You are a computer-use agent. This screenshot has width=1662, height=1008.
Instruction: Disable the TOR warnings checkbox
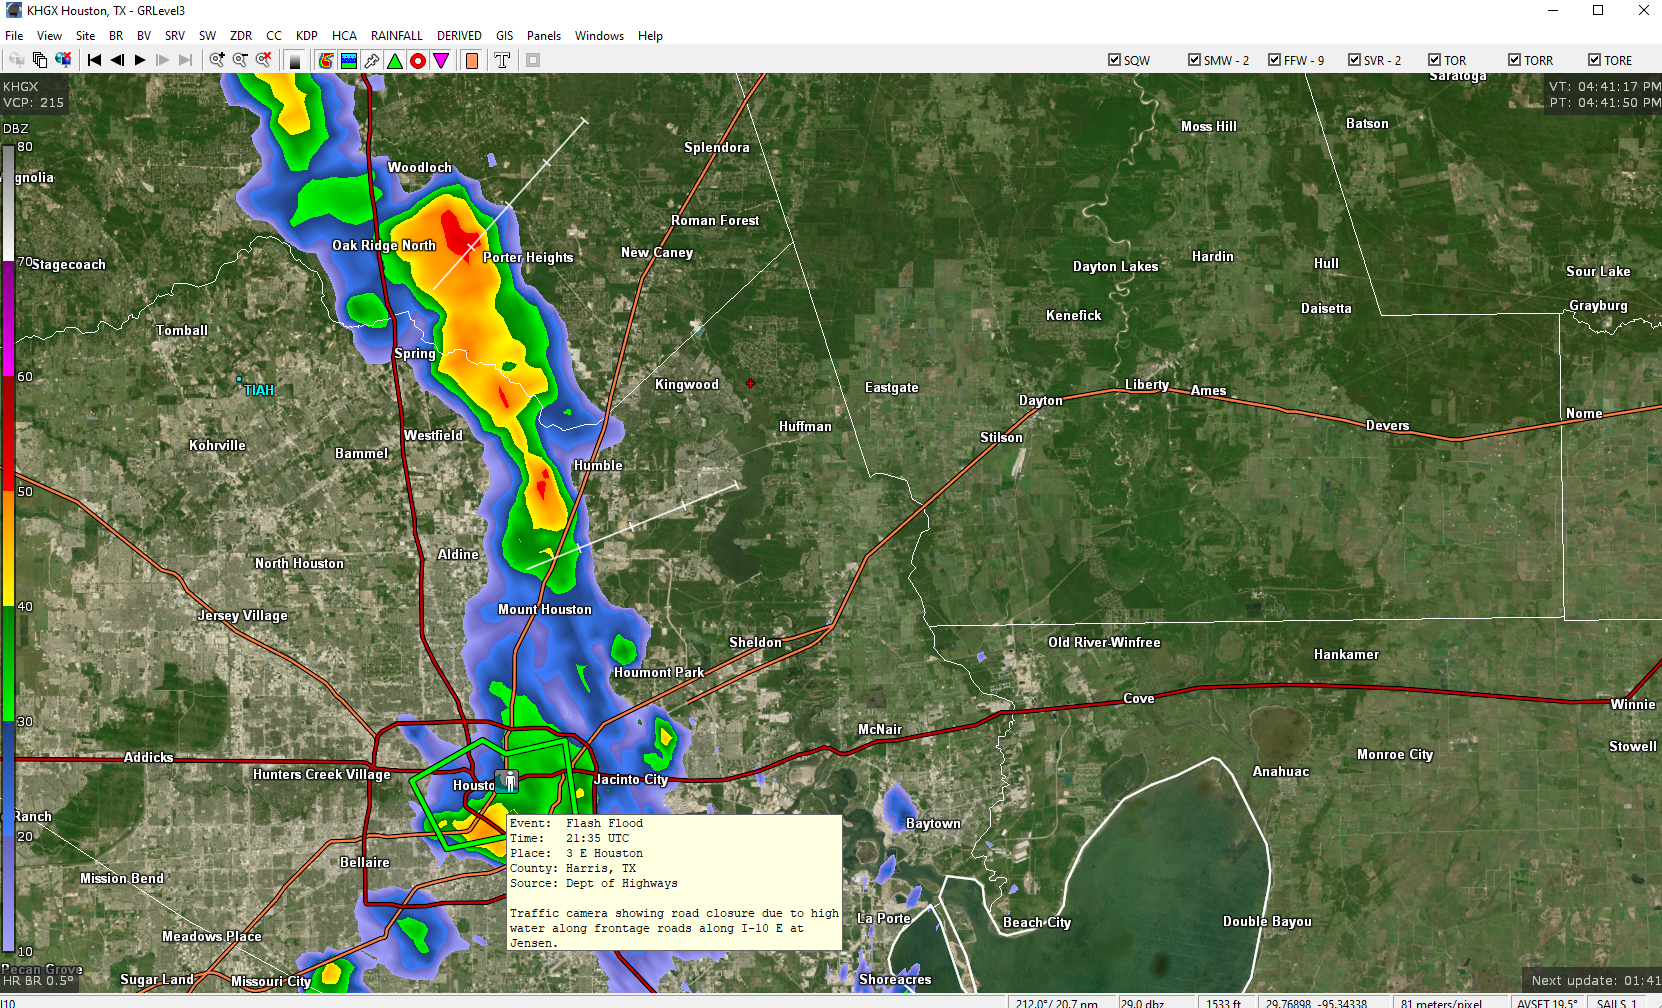1434,60
